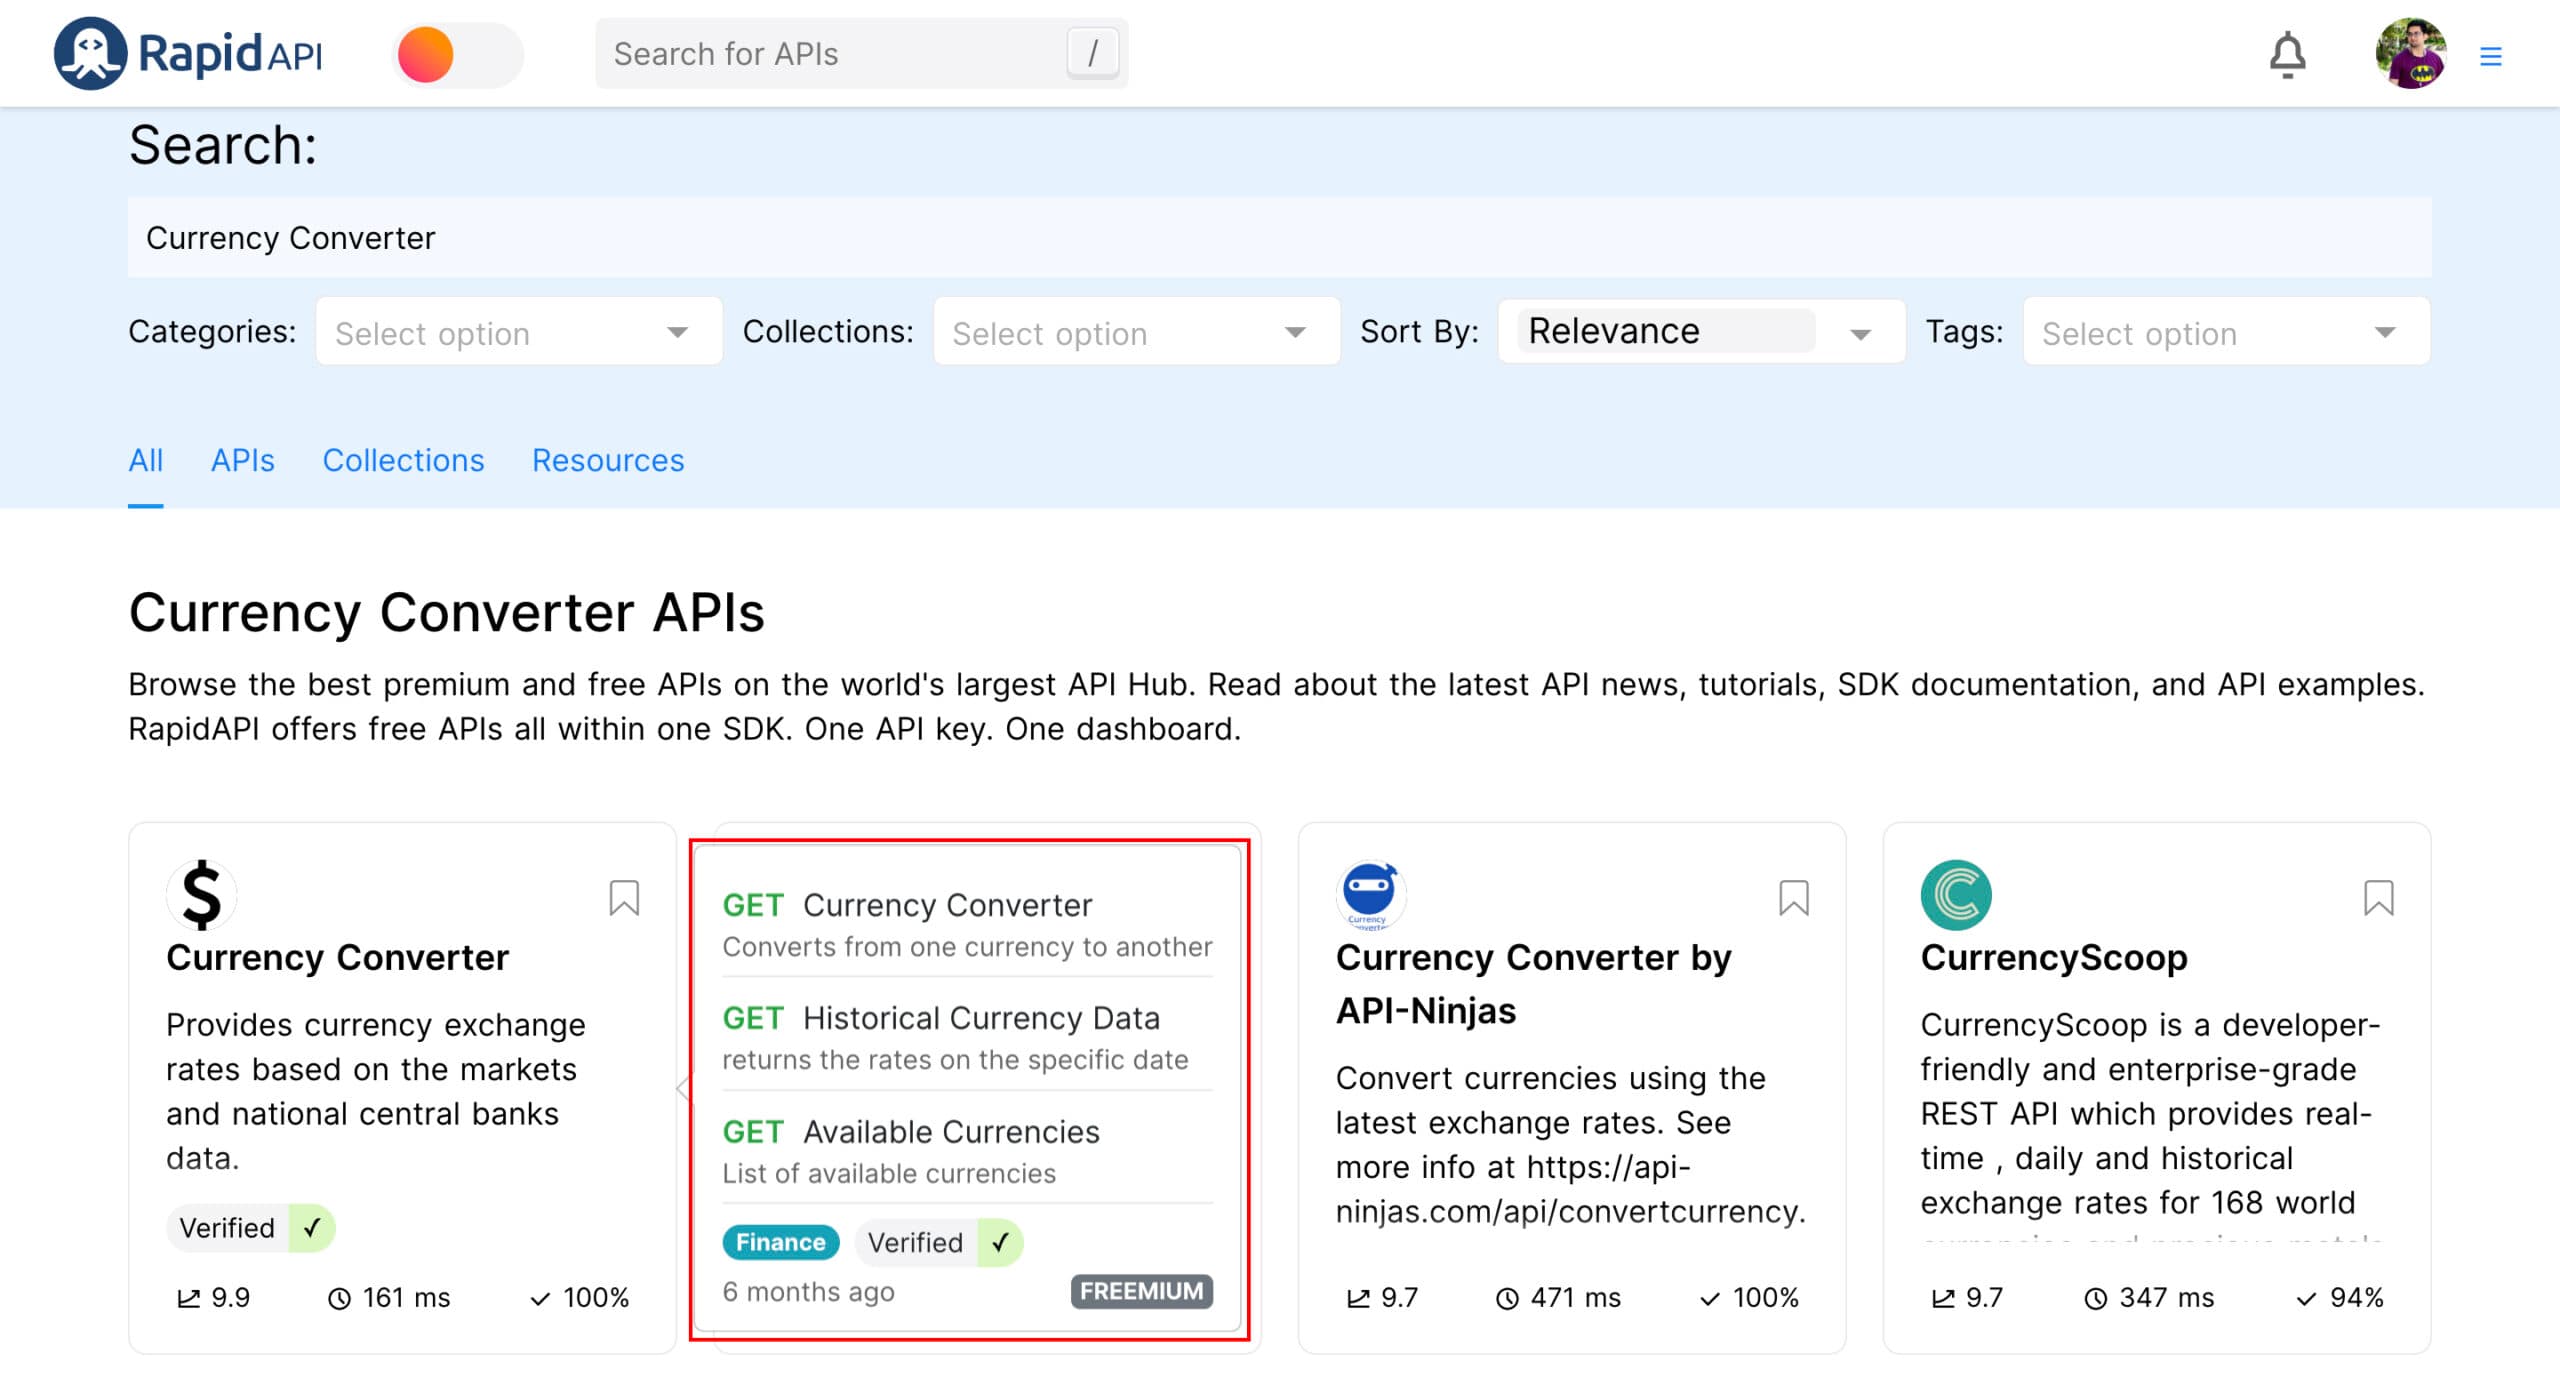
Task: Focus the Search for APIs field
Action: [861, 53]
